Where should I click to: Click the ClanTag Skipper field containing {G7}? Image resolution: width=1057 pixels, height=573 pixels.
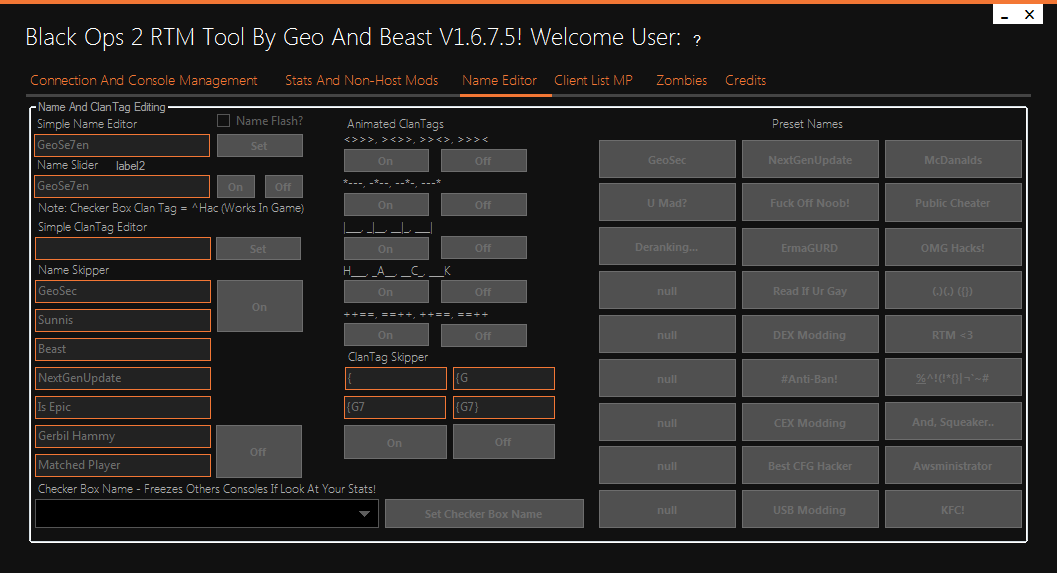tap(504, 407)
